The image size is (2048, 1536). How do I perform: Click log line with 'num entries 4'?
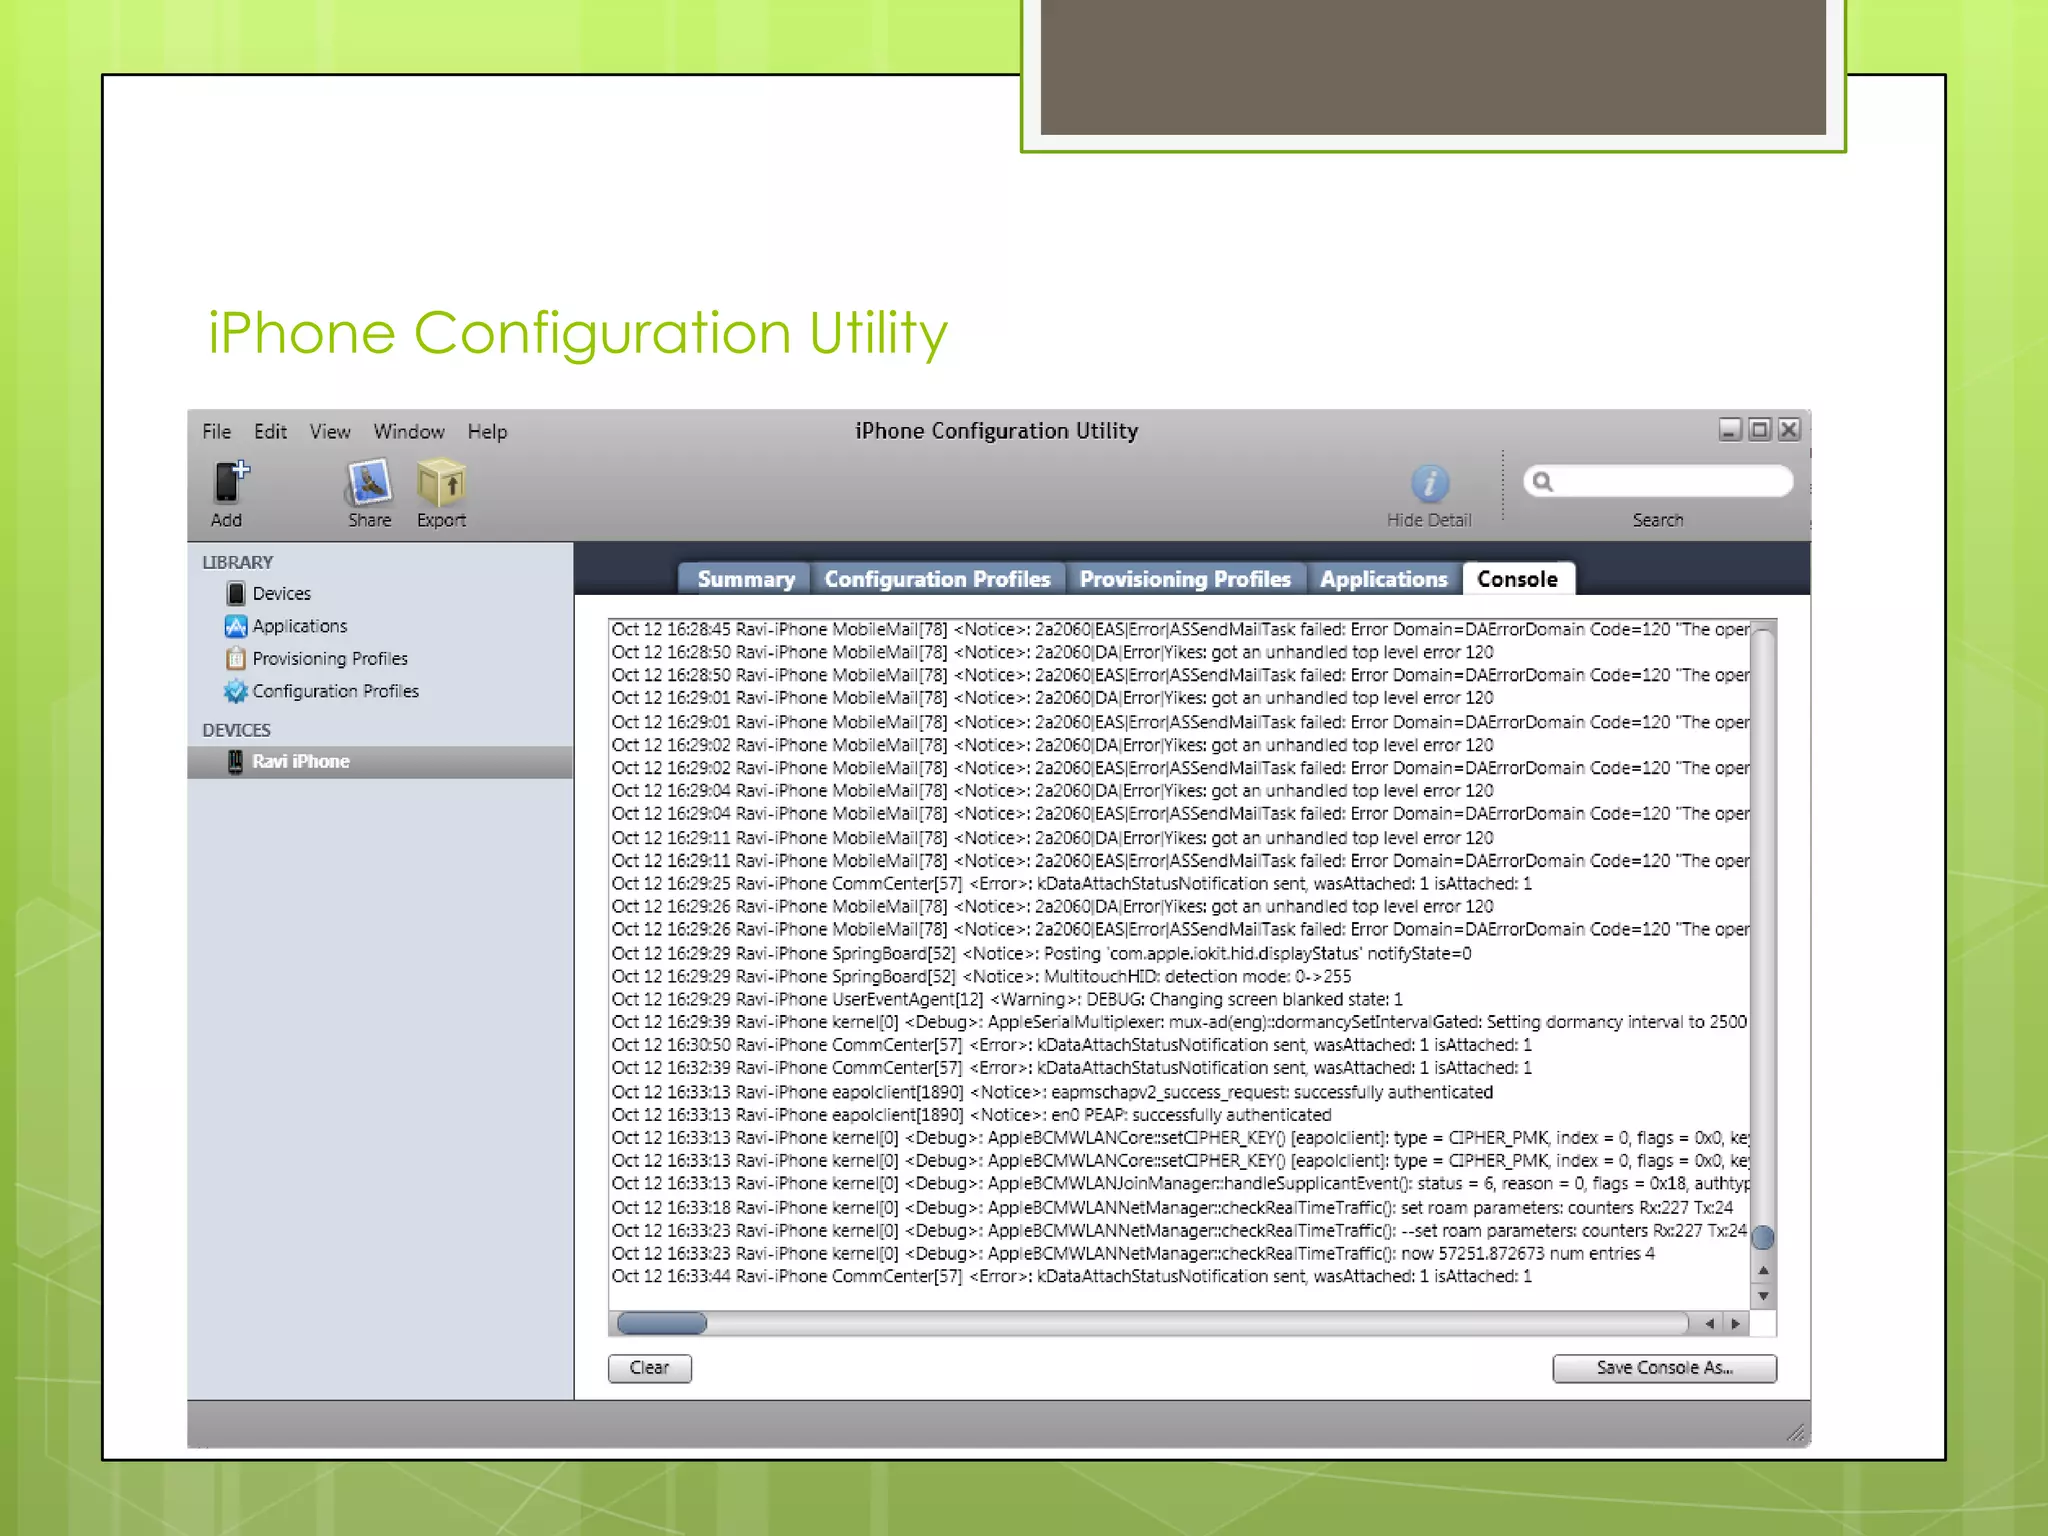coord(1133,1253)
